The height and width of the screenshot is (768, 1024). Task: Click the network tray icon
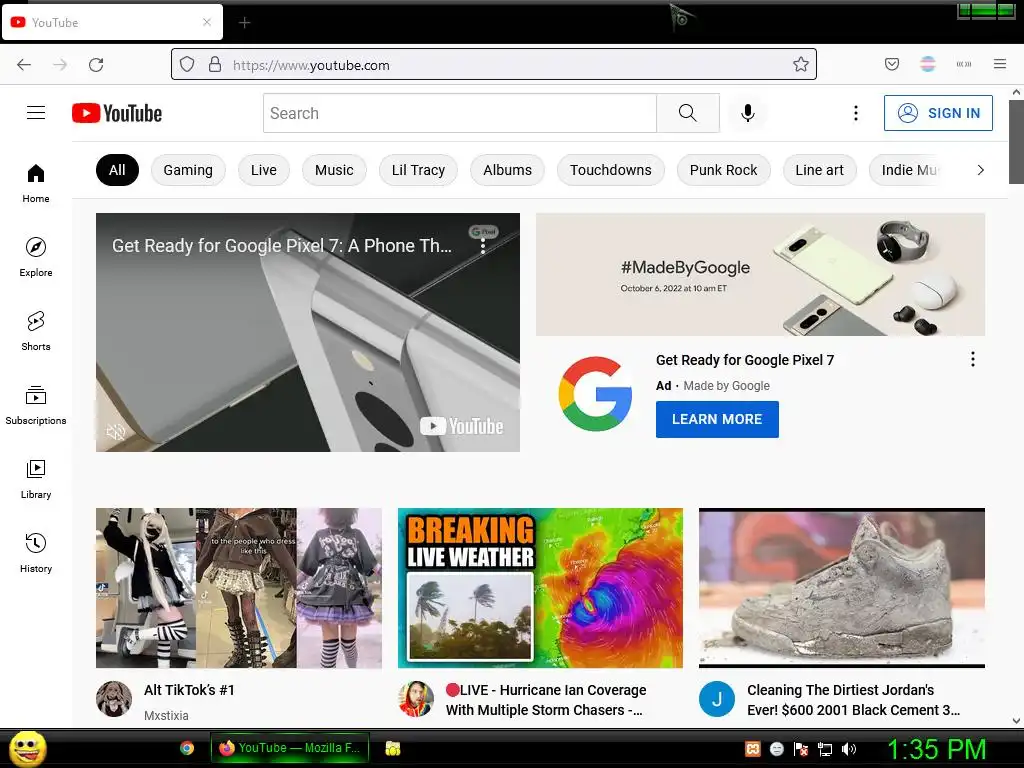pyautogui.click(x=825, y=749)
